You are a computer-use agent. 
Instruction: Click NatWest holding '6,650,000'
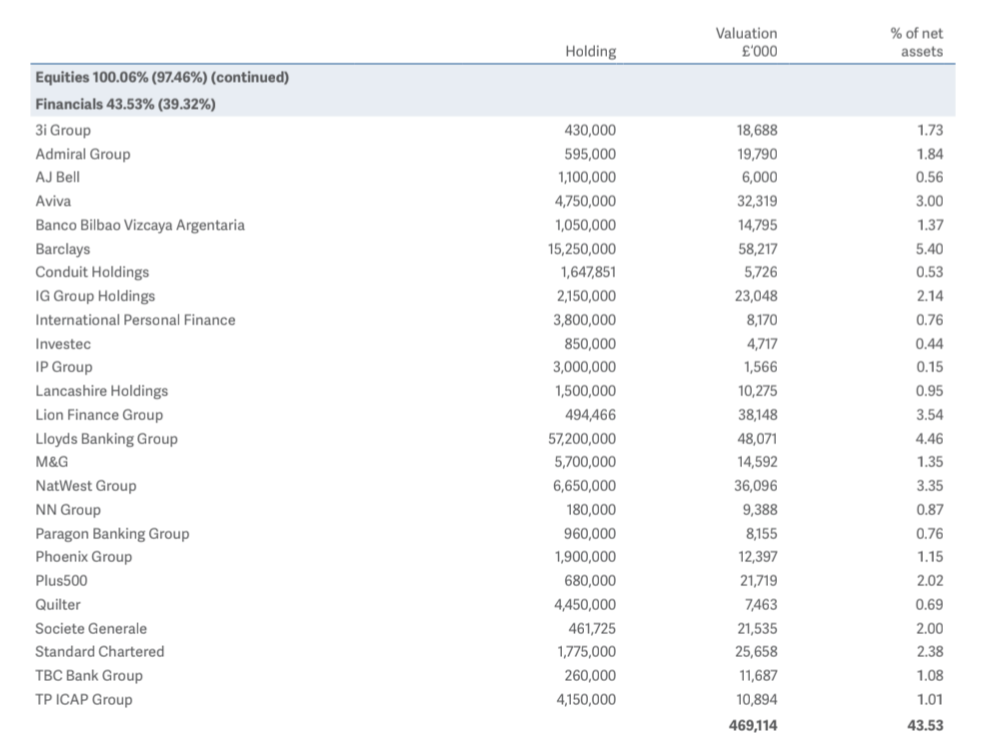pyautogui.click(x=584, y=486)
